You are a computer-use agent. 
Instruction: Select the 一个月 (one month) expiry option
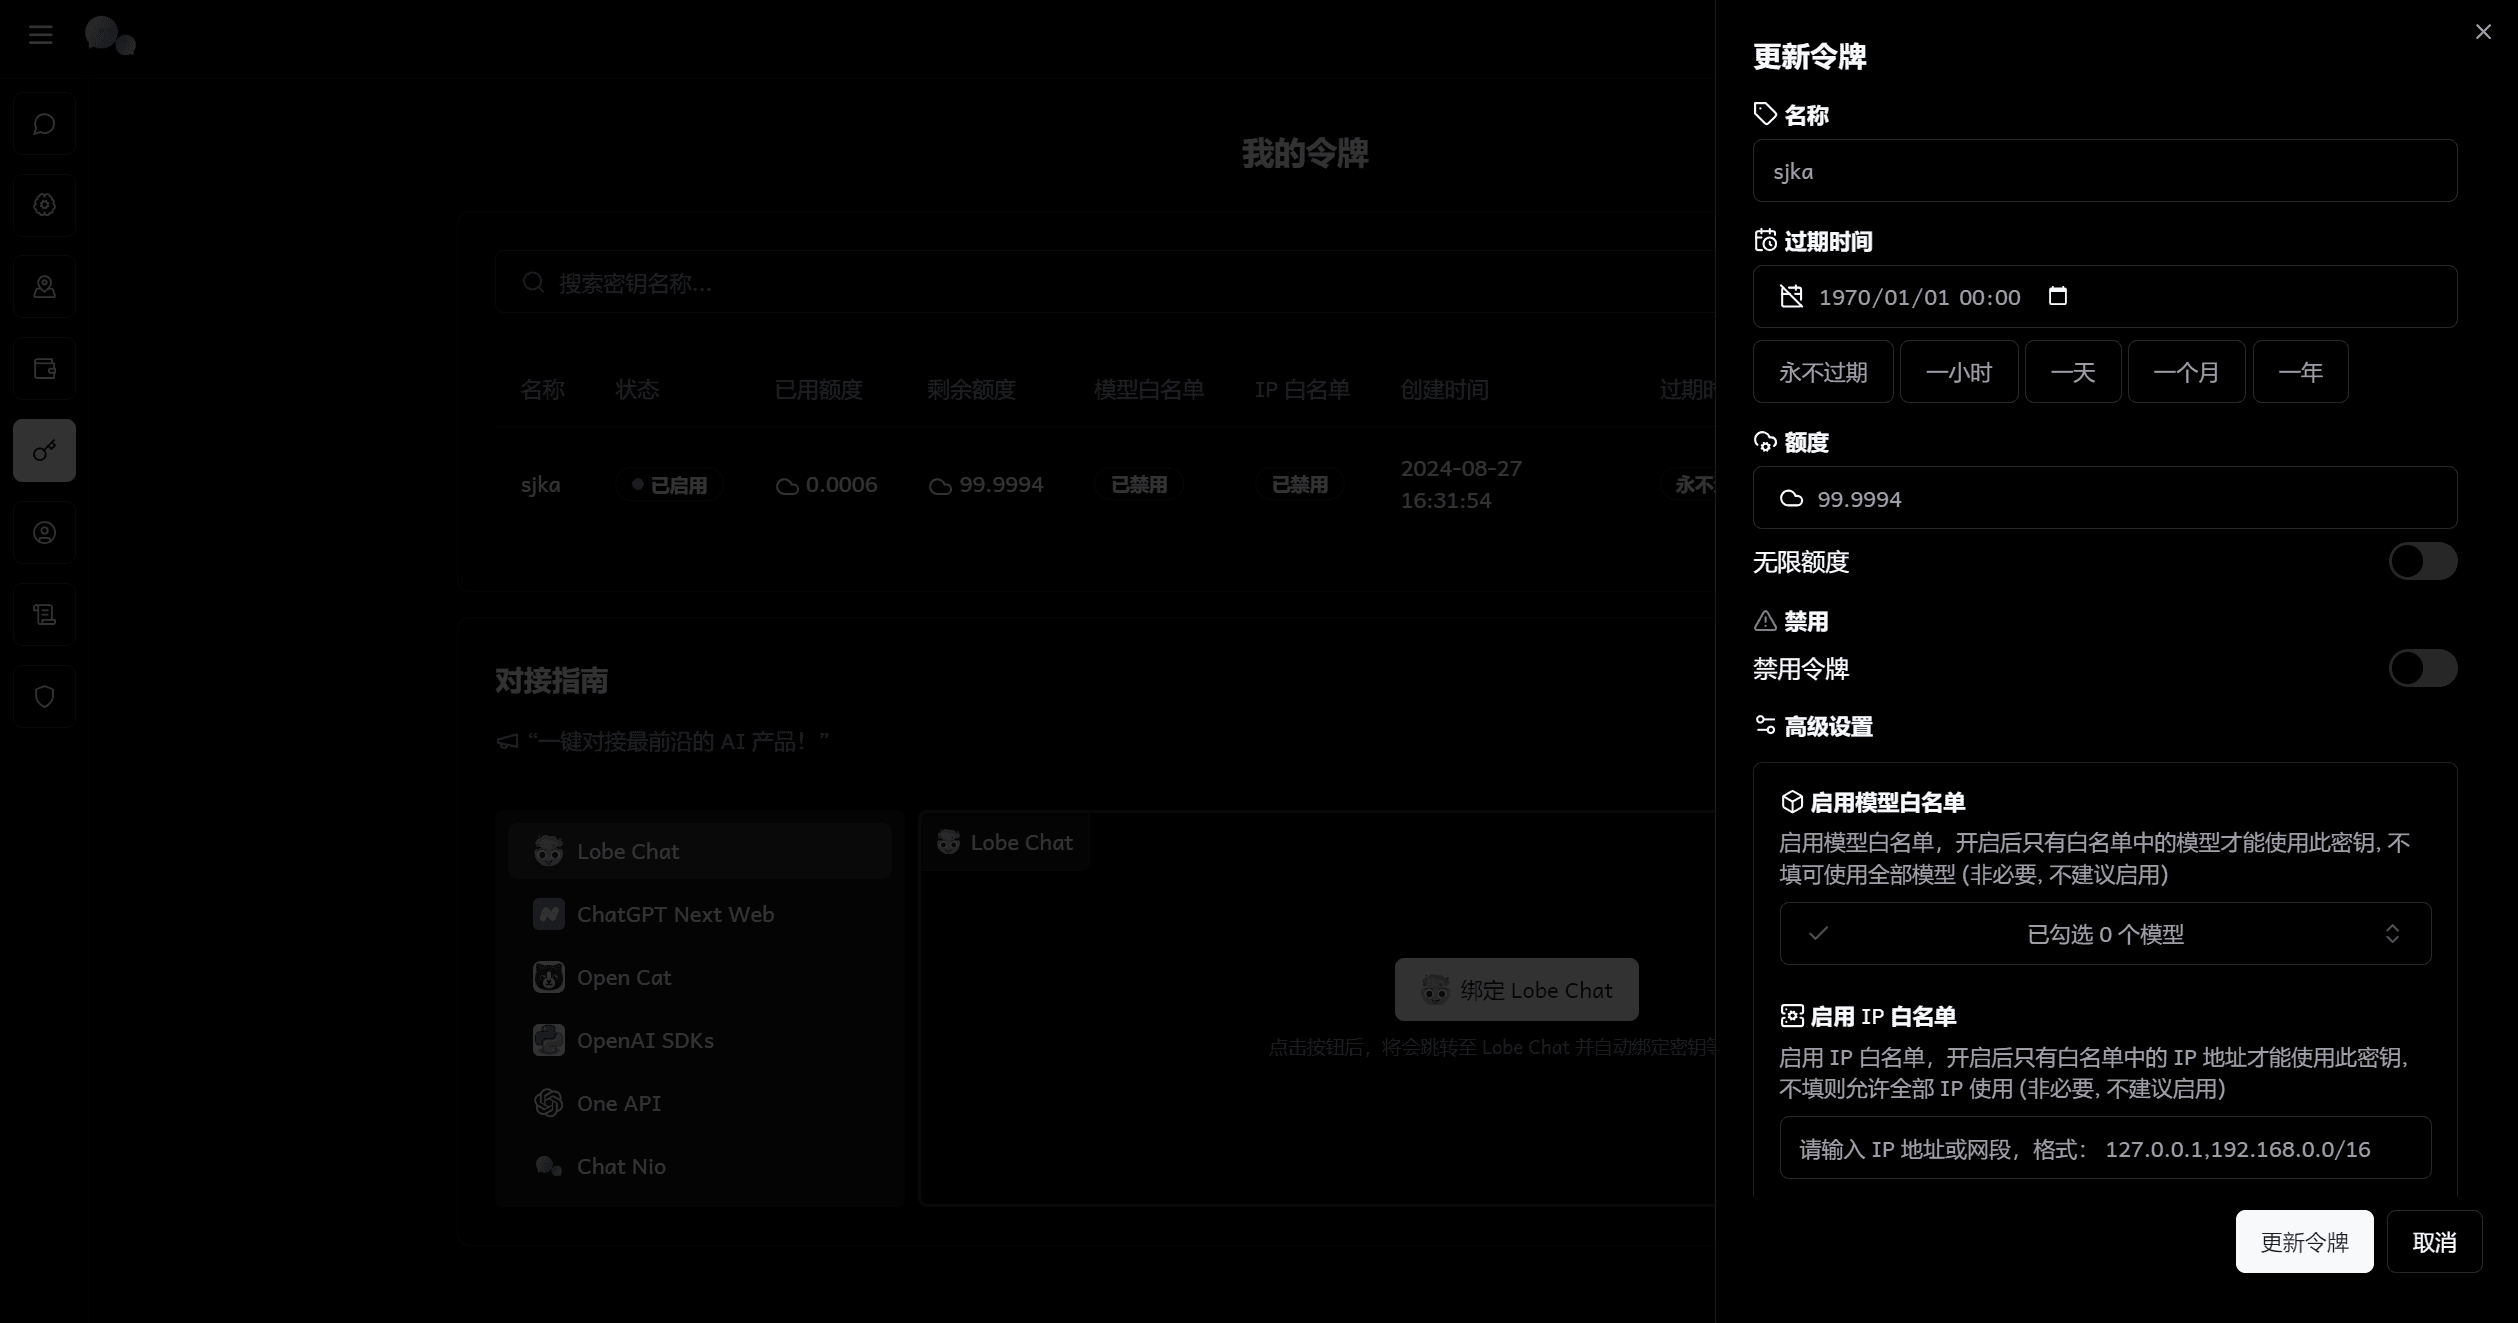coord(2187,372)
